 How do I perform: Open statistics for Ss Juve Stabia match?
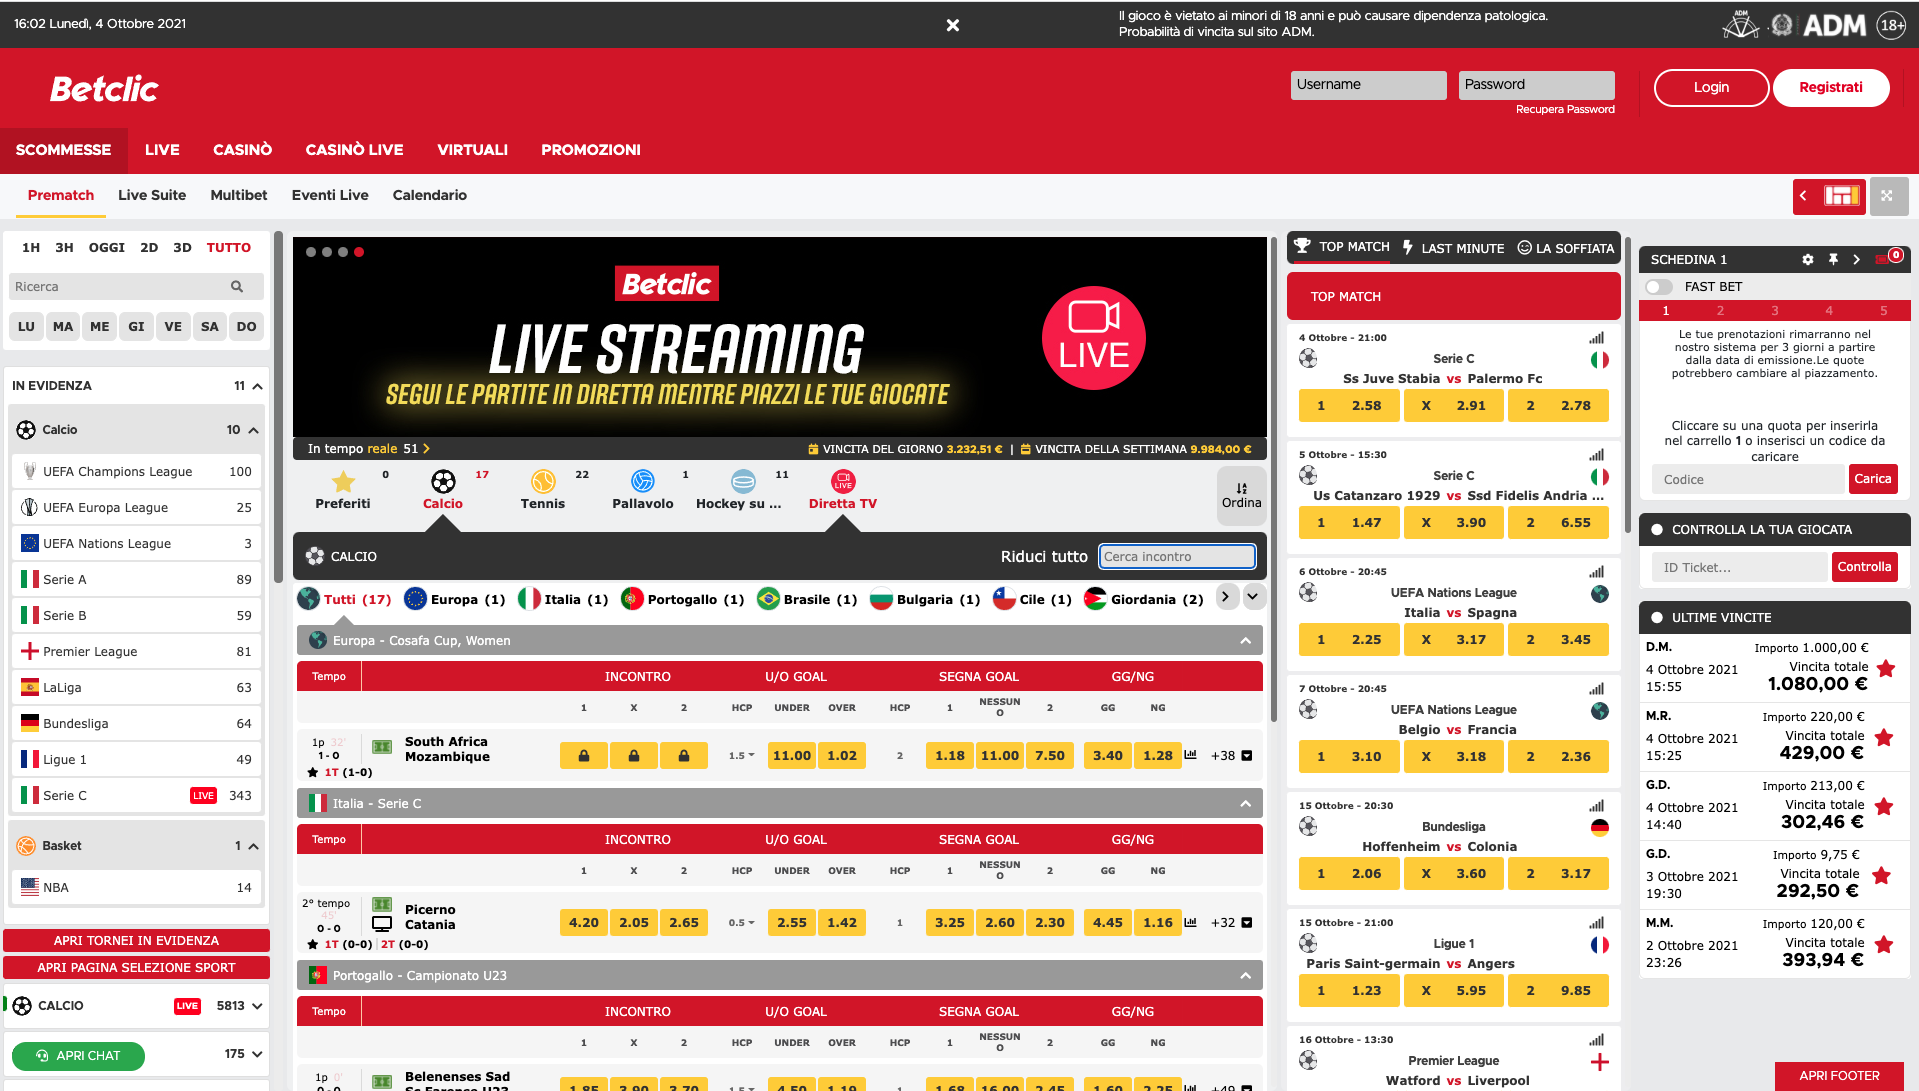pos(1598,338)
